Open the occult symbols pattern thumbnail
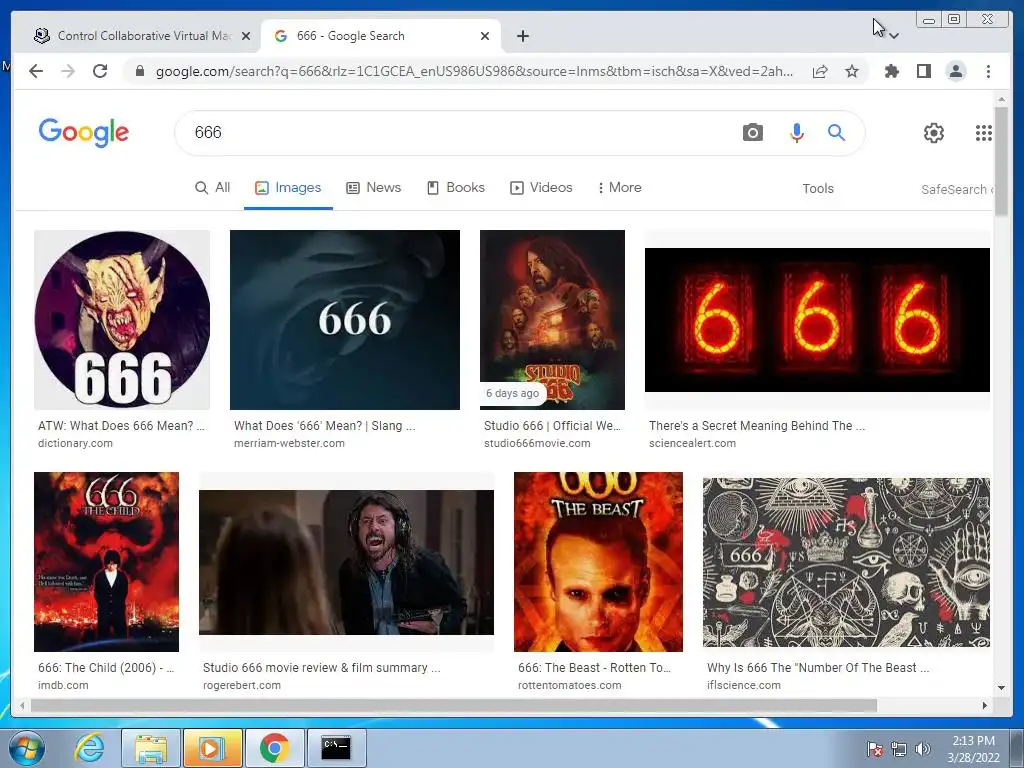This screenshot has height=768, width=1024. 846,562
